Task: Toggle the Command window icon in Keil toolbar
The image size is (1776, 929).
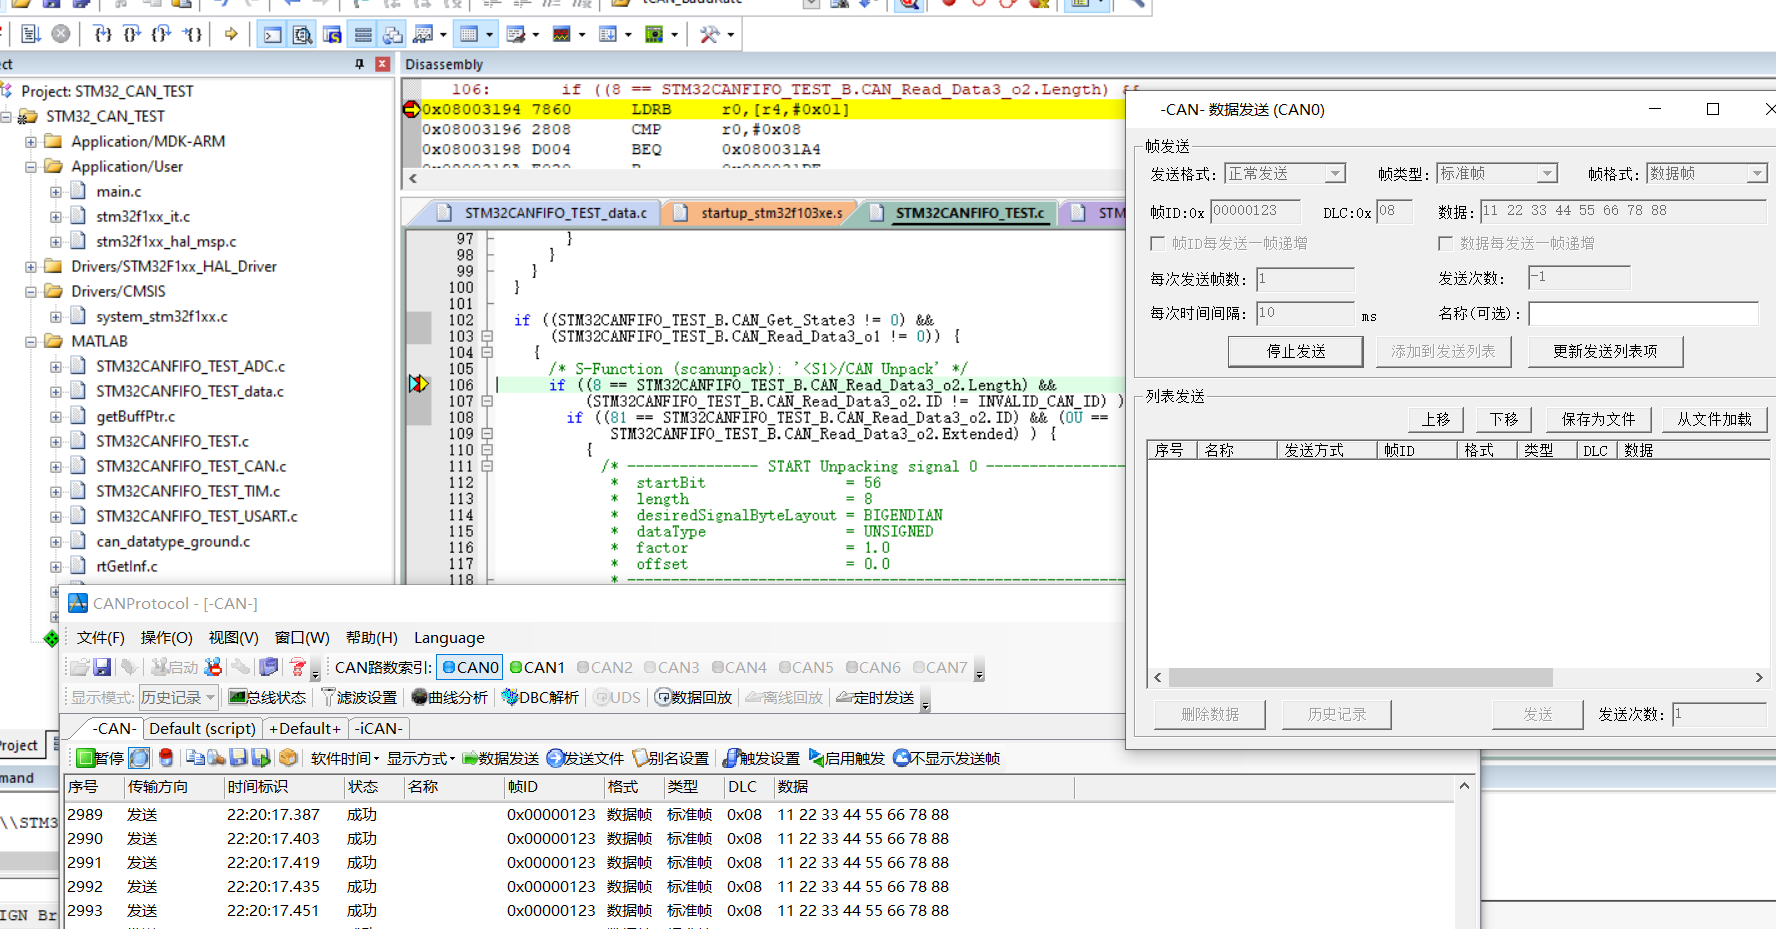Action: click(x=272, y=34)
